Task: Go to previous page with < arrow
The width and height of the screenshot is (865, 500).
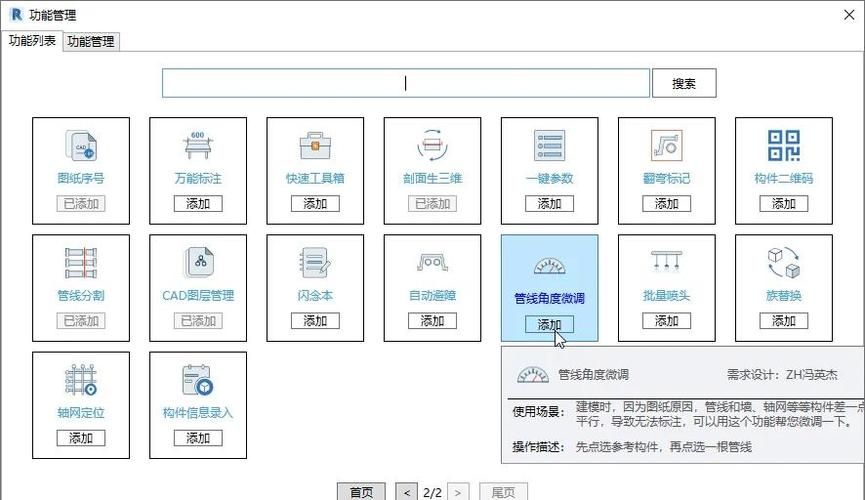Action: point(407,492)
